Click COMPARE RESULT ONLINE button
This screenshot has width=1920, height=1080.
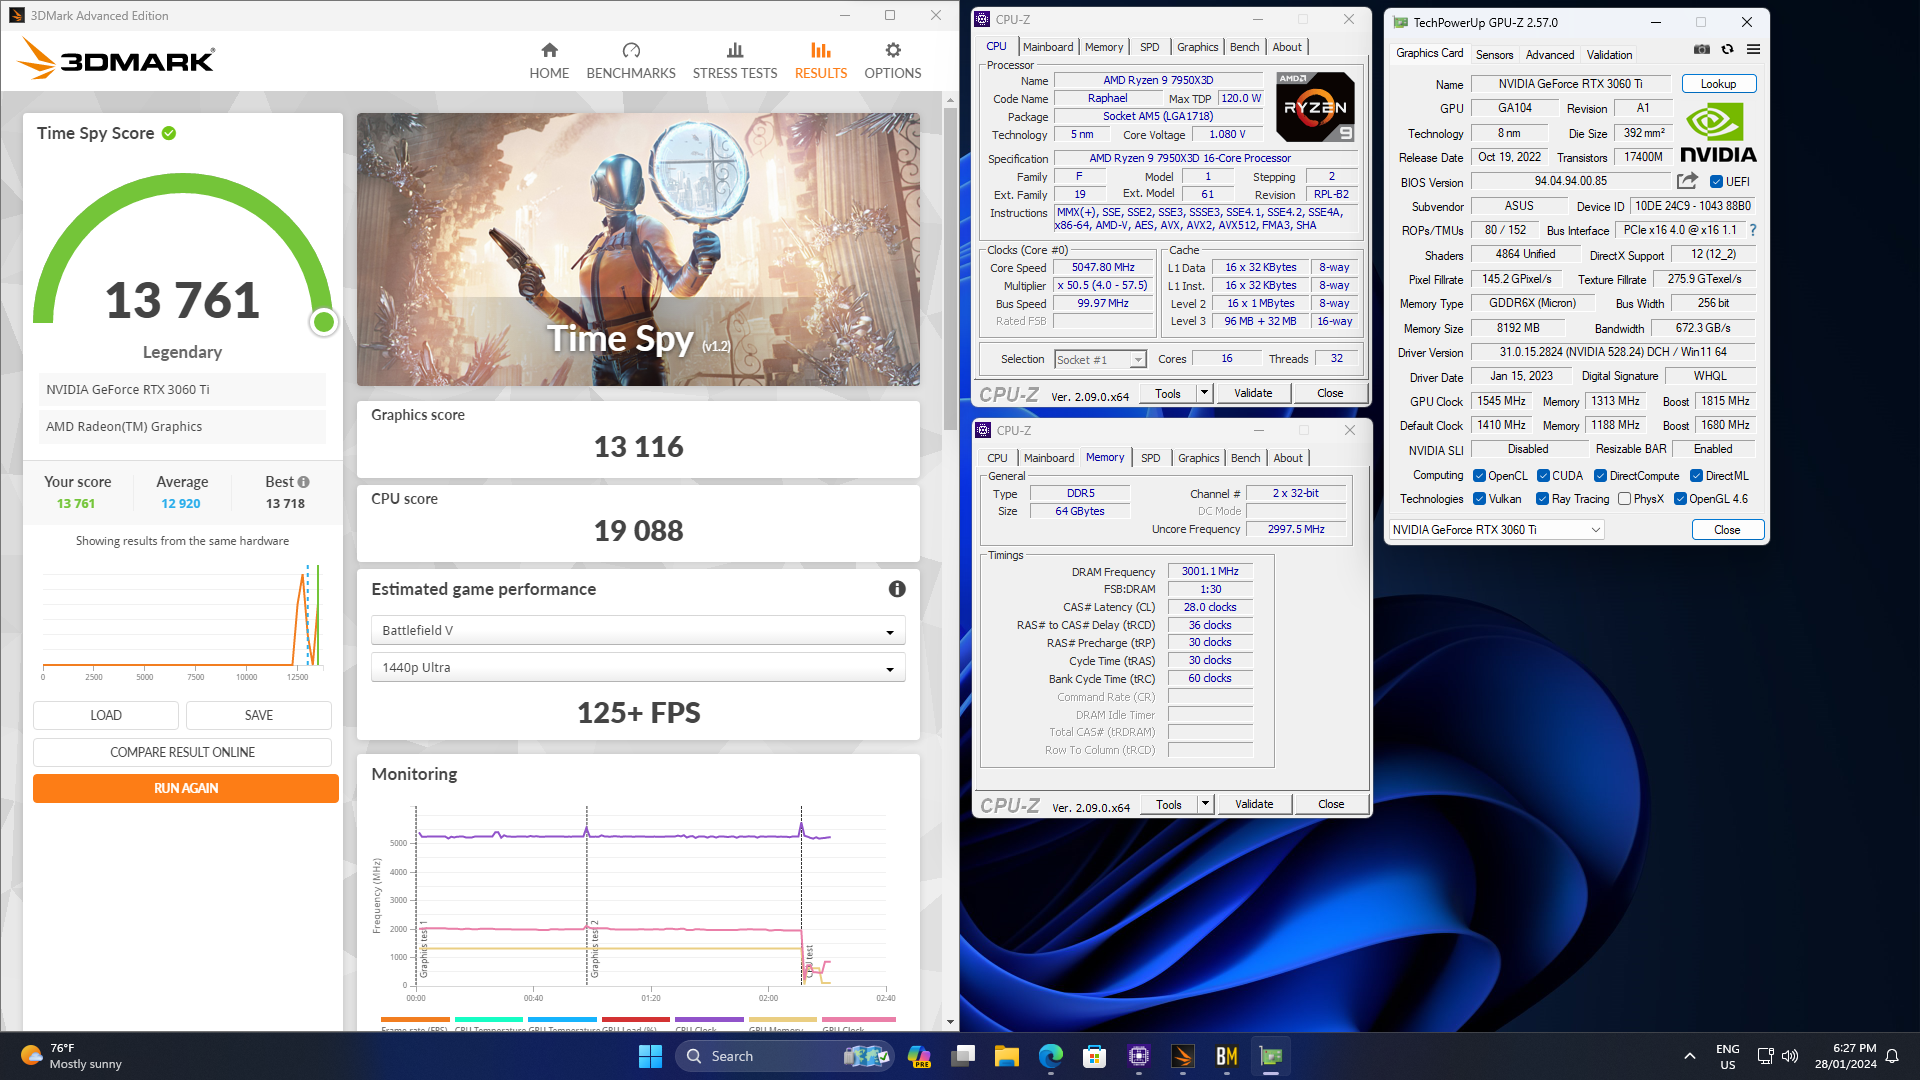pyautogui.click(x=182, y=752)
